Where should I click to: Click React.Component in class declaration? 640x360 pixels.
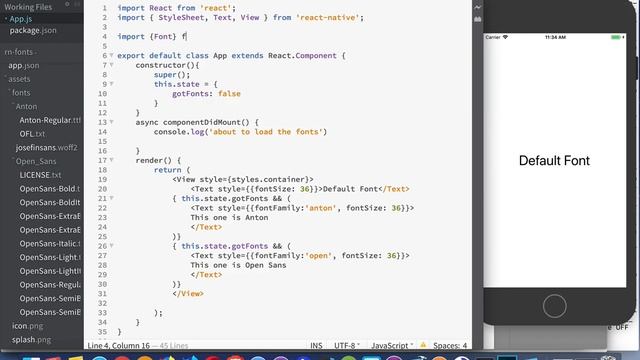pyautogui.click(x=302, y=56)
